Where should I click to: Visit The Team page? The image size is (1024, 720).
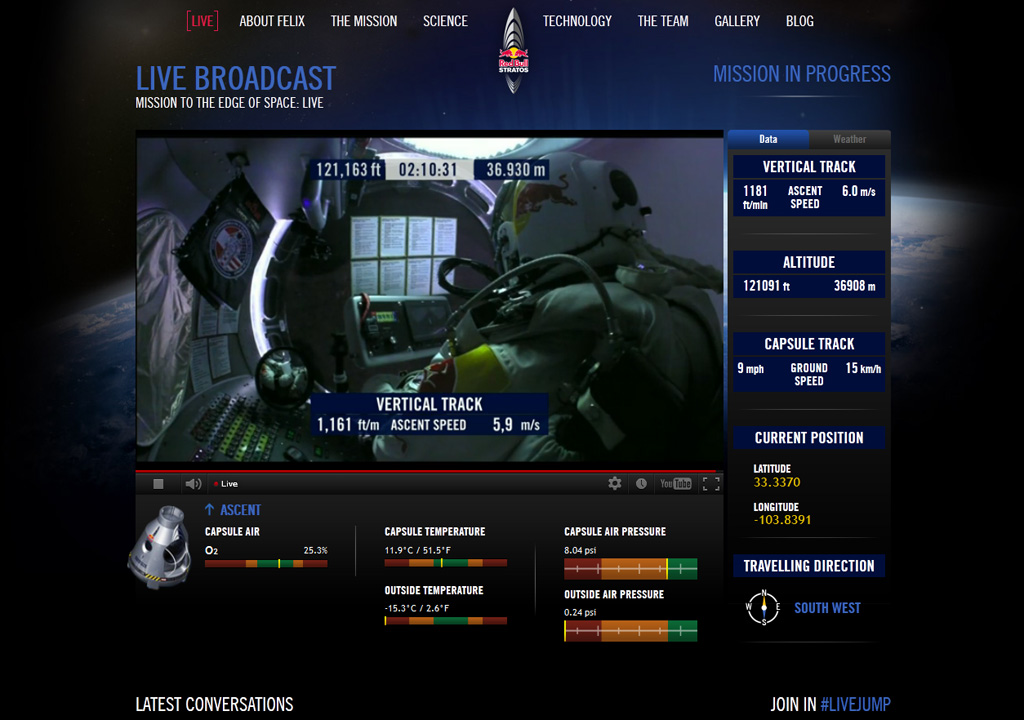663,21
